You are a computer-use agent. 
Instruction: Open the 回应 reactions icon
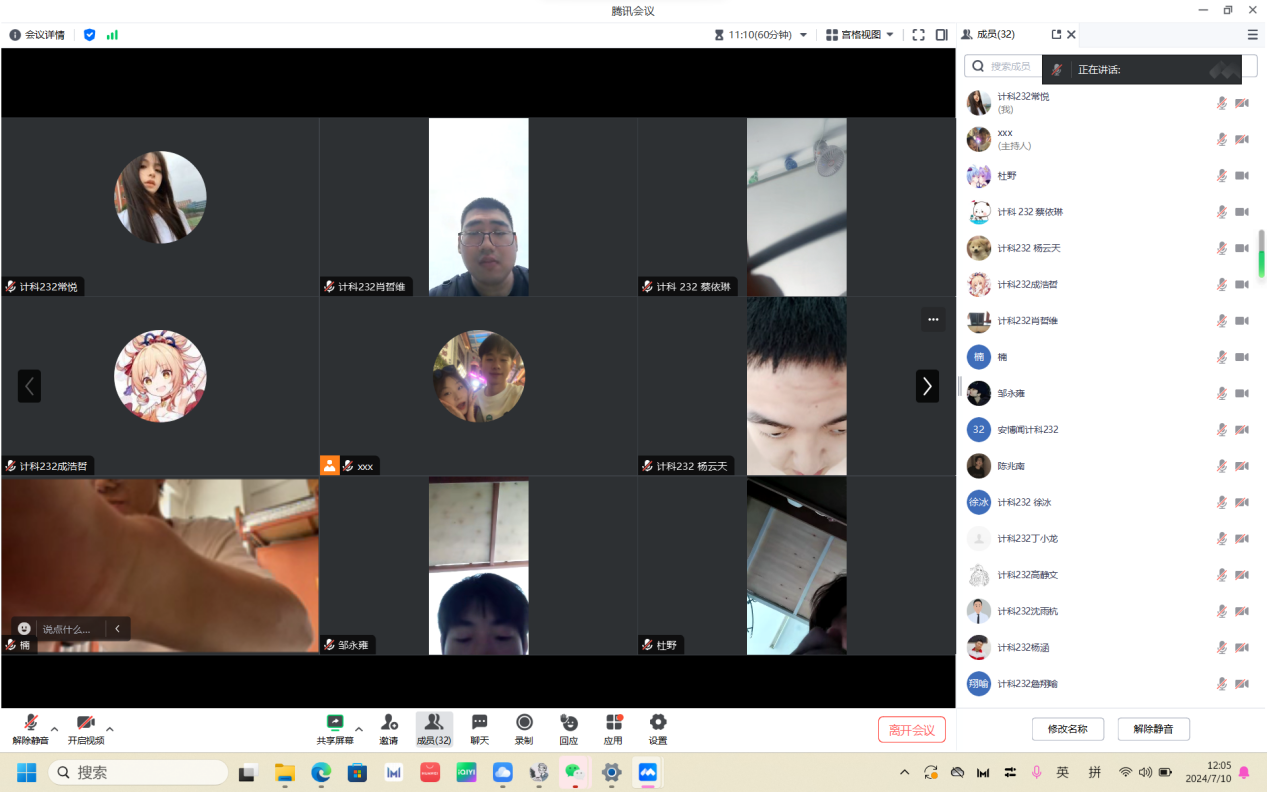point(568,728)
